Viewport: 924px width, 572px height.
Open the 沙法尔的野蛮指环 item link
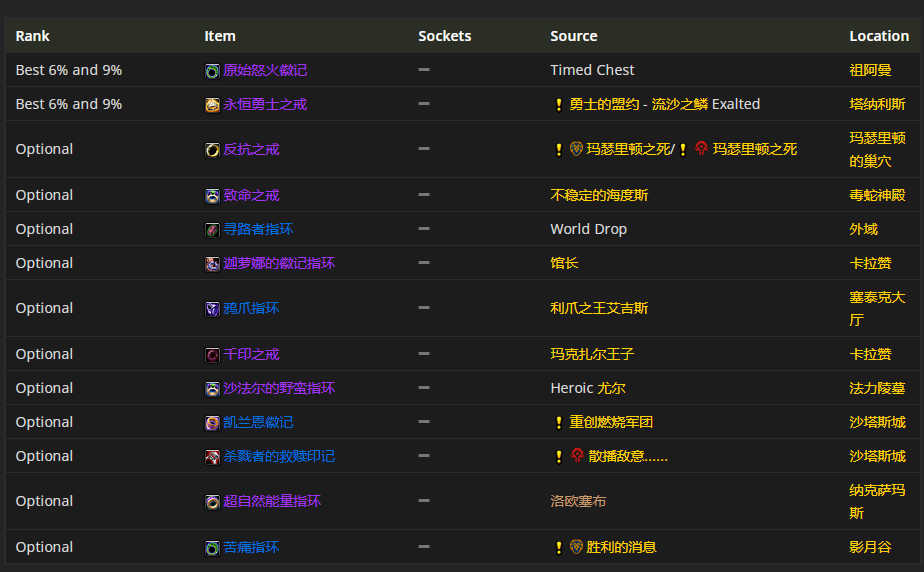279,388
